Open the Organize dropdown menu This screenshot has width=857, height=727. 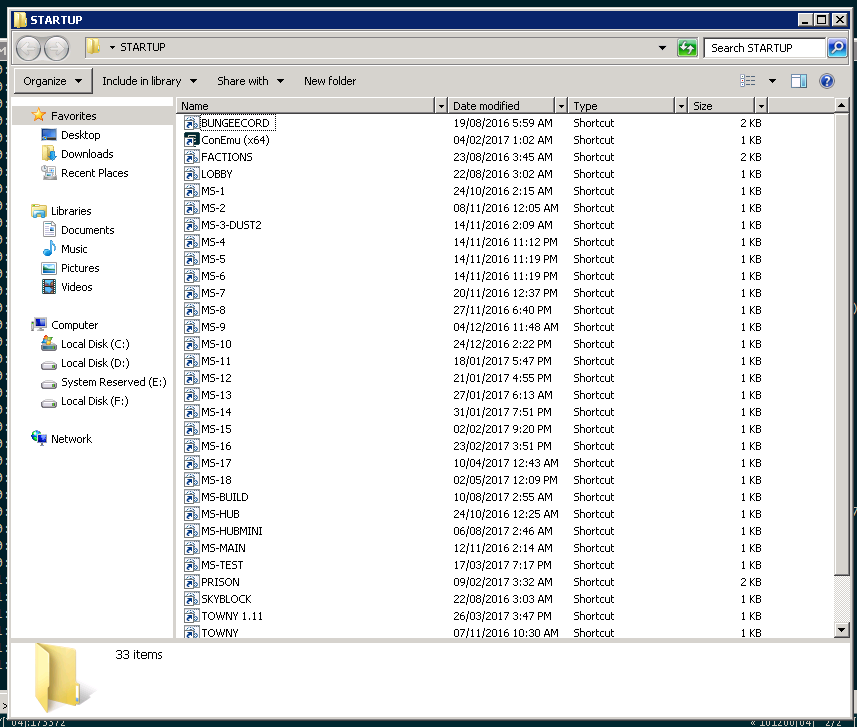[53, 81]
